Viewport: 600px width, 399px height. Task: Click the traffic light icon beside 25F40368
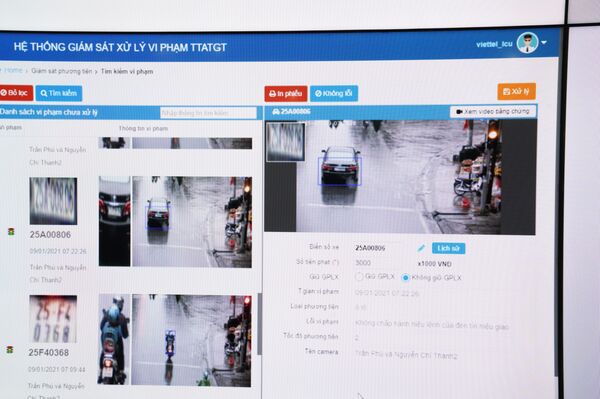point(10,350)
